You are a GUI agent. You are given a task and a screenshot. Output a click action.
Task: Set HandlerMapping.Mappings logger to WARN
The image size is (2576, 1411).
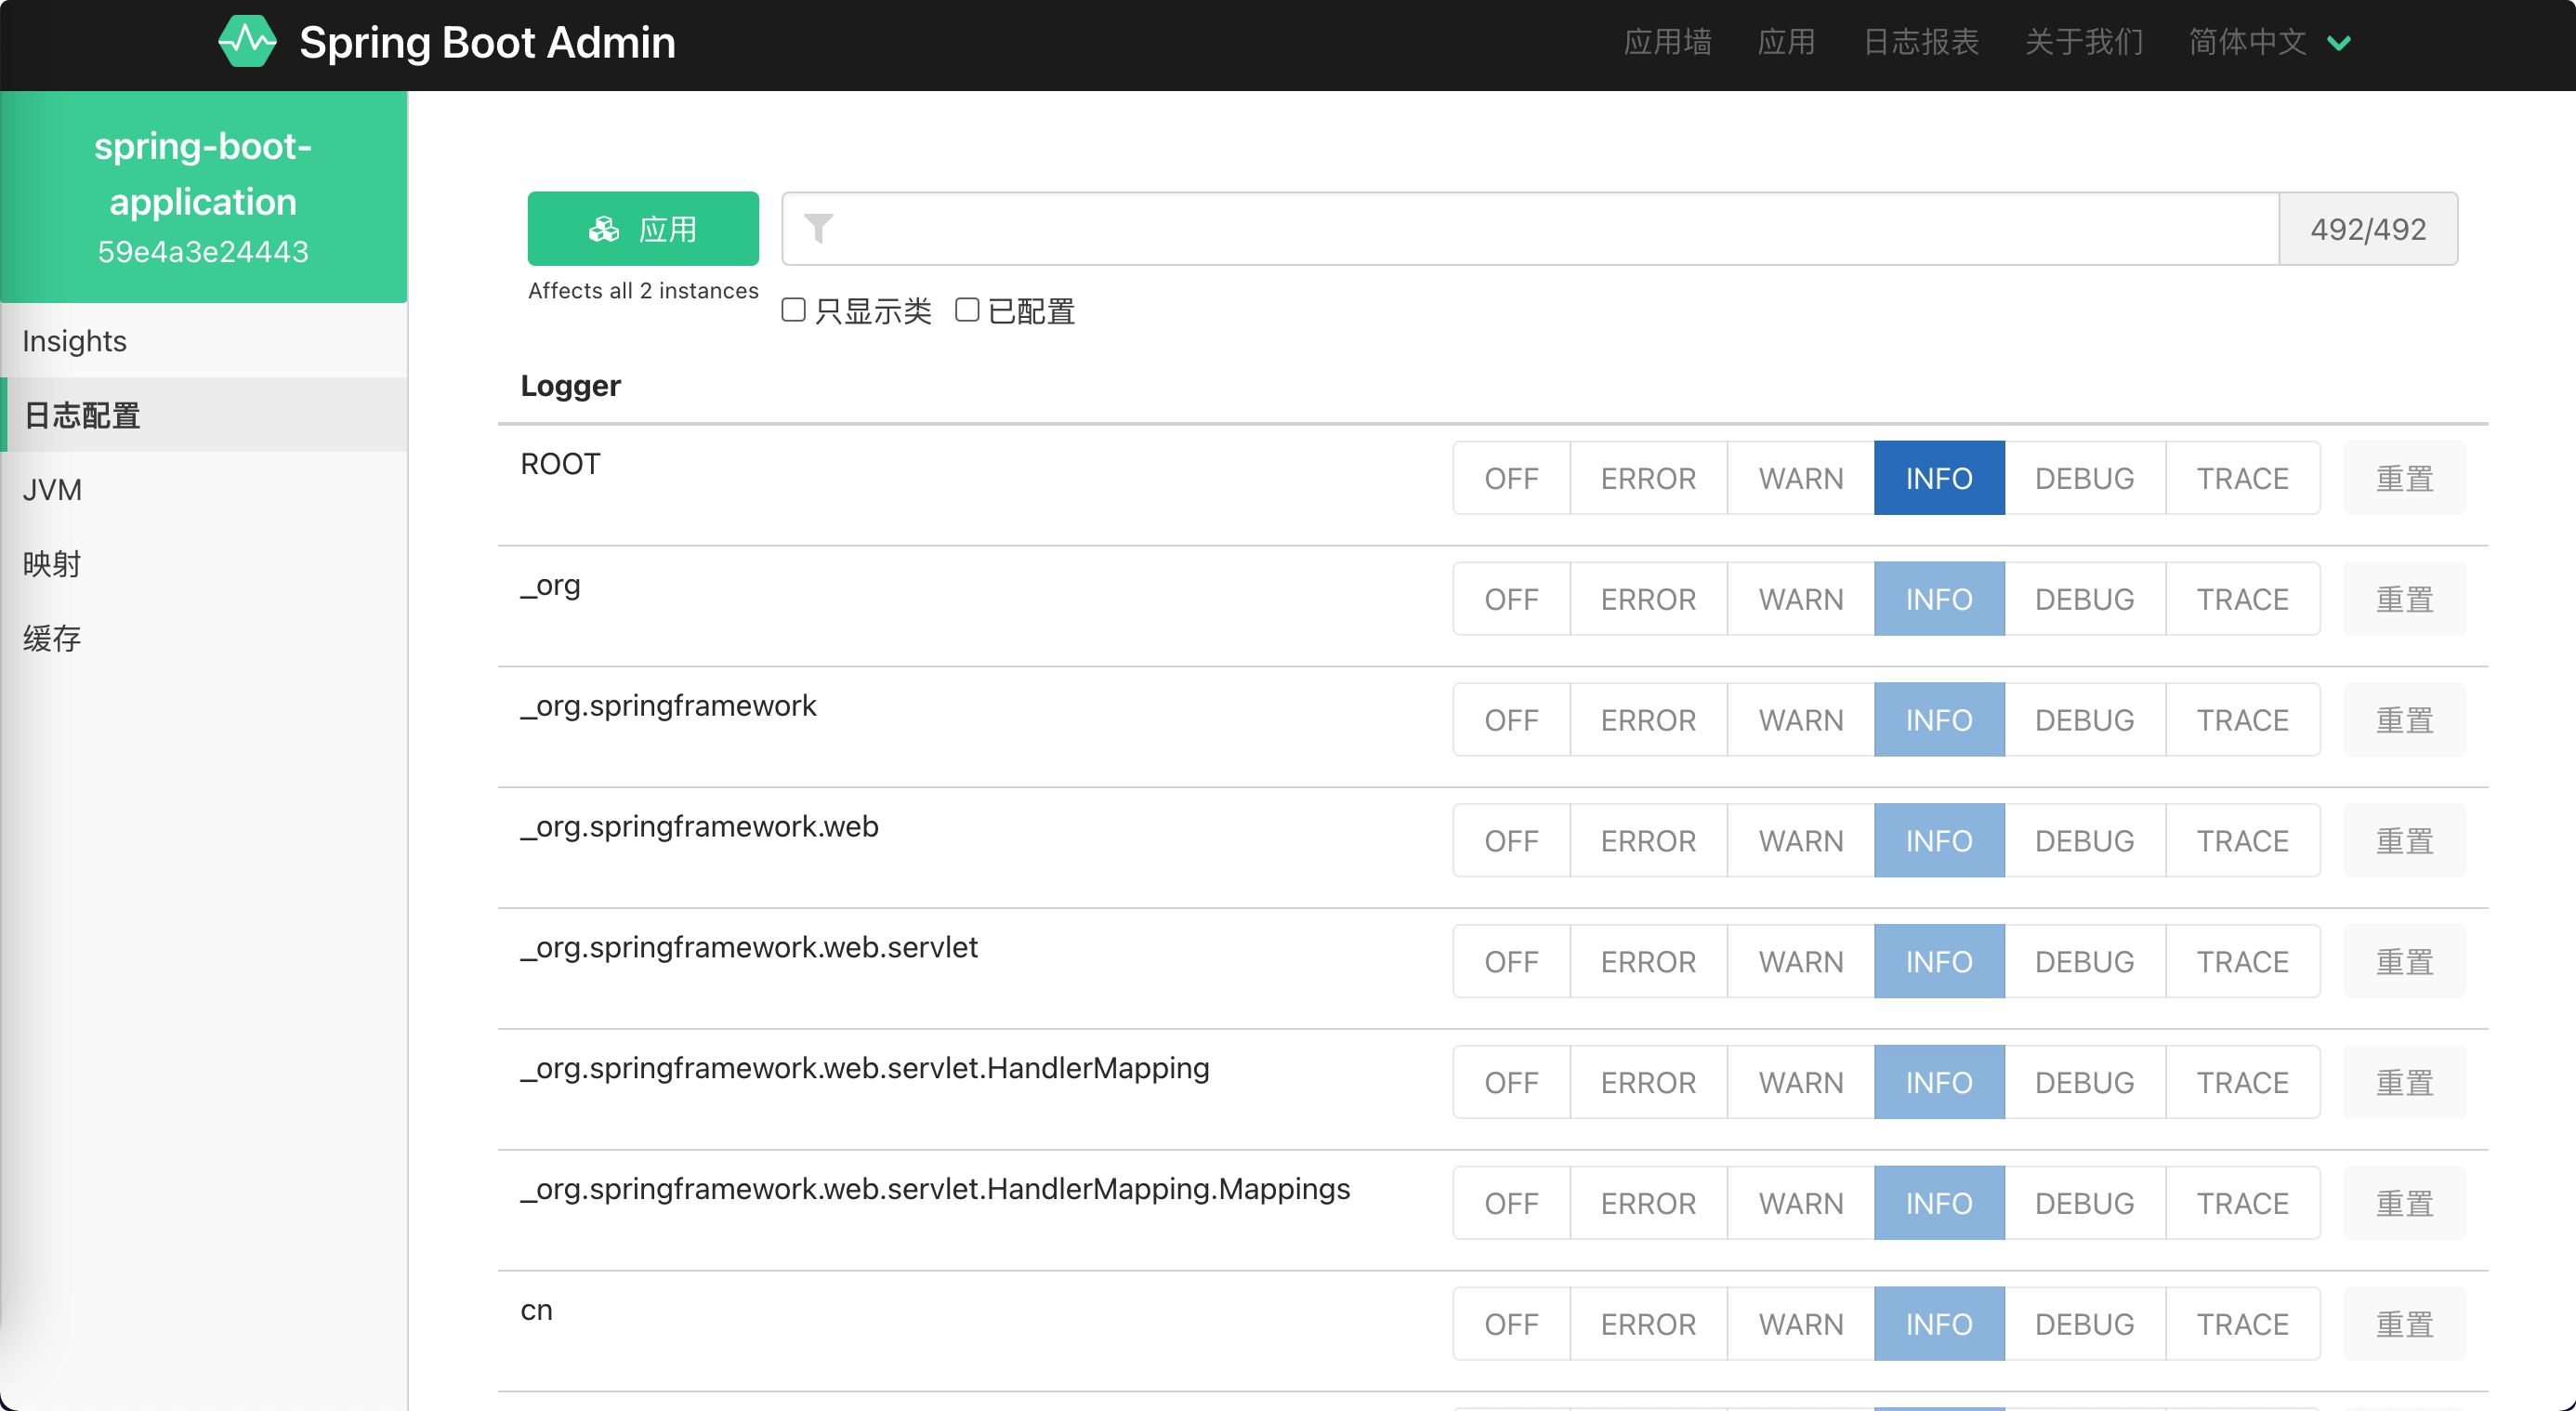pyautogui.click(x=1800, y=1204)
